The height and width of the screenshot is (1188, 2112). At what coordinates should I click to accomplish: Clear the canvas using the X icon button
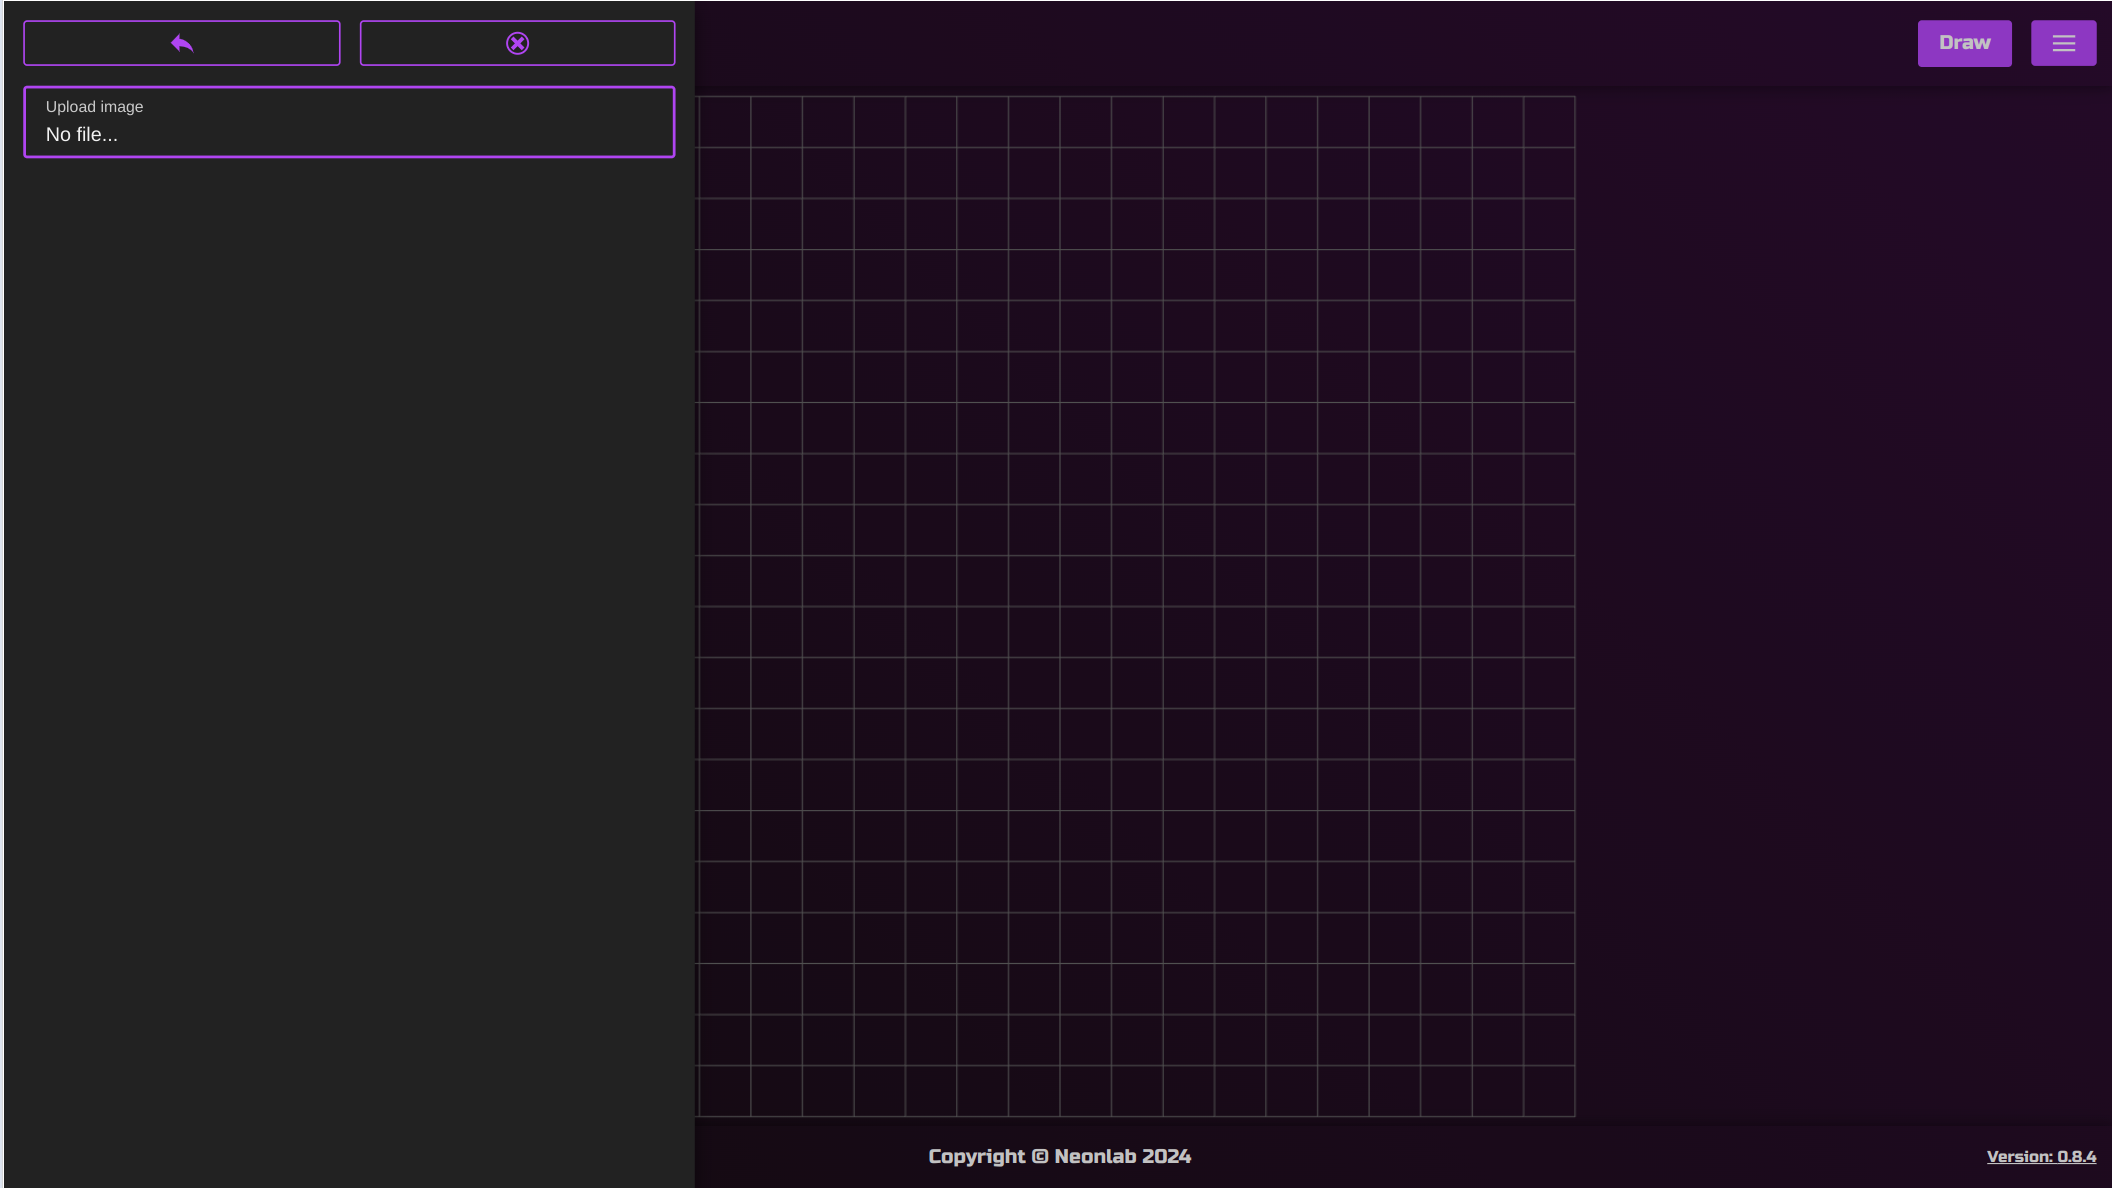pos(516,42)
